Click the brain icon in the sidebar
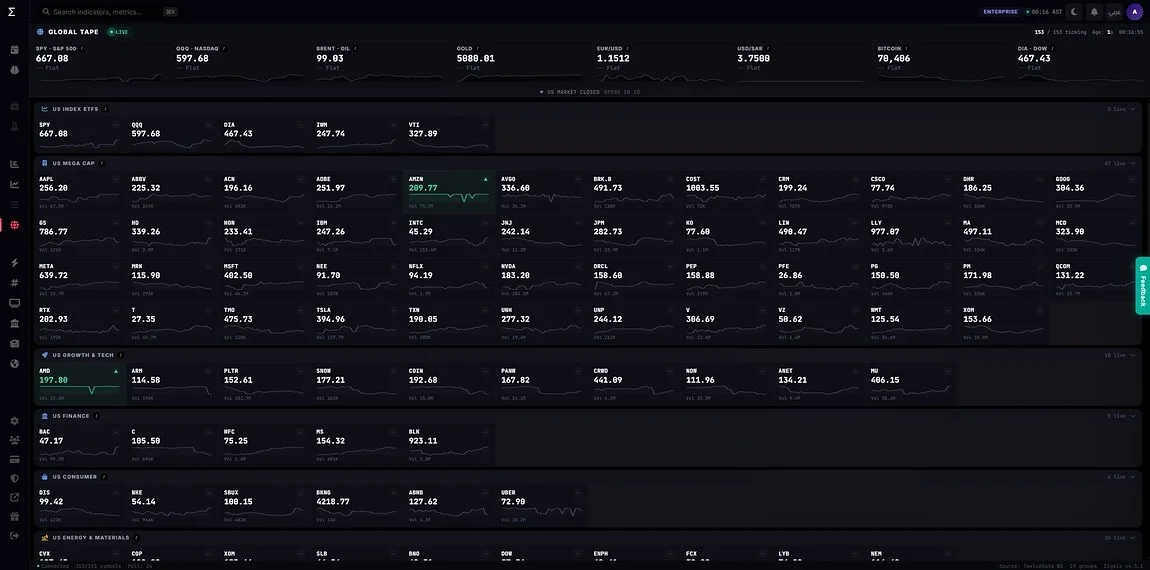Screen dimensions: 1150x570 (14, 69)
